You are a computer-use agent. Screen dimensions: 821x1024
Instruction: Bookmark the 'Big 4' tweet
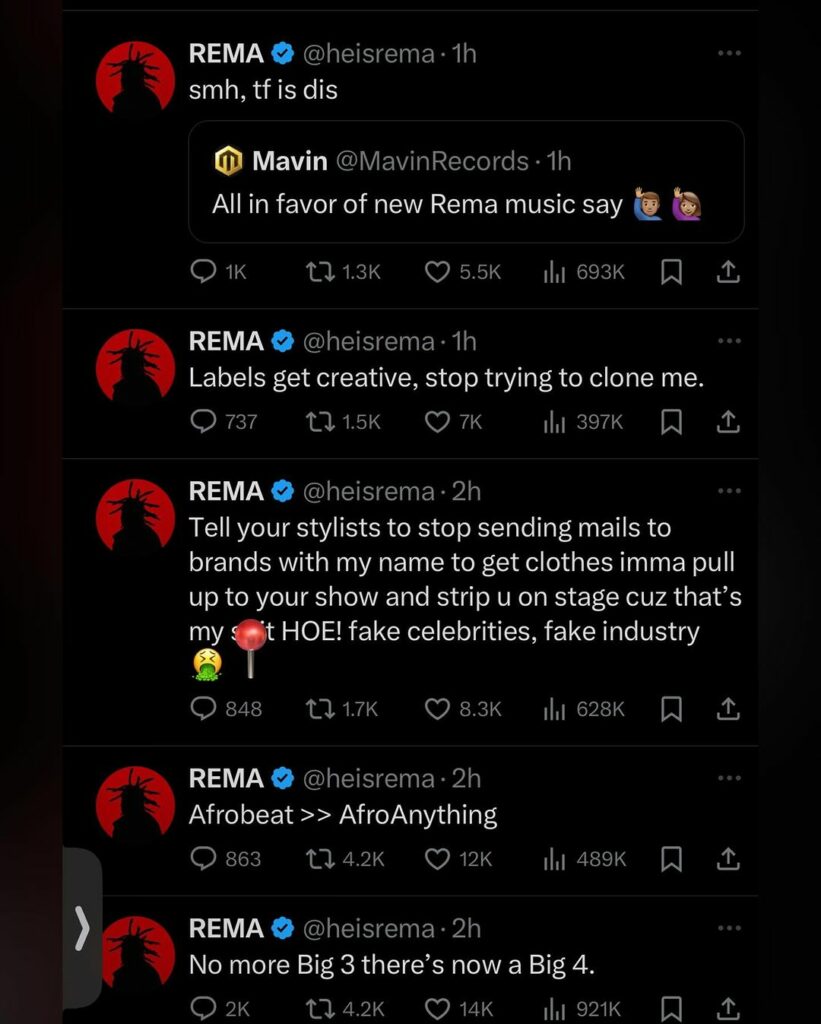tap(671, 1007)
